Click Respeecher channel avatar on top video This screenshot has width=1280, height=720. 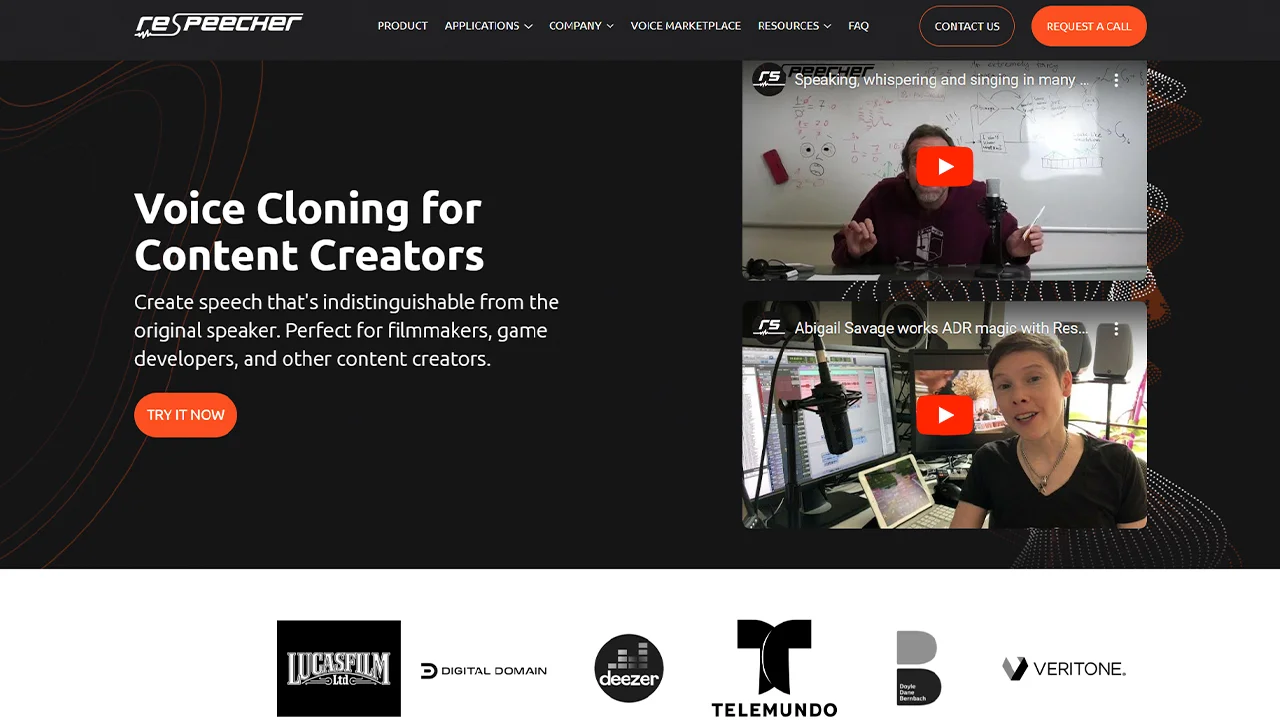[769, 80]
